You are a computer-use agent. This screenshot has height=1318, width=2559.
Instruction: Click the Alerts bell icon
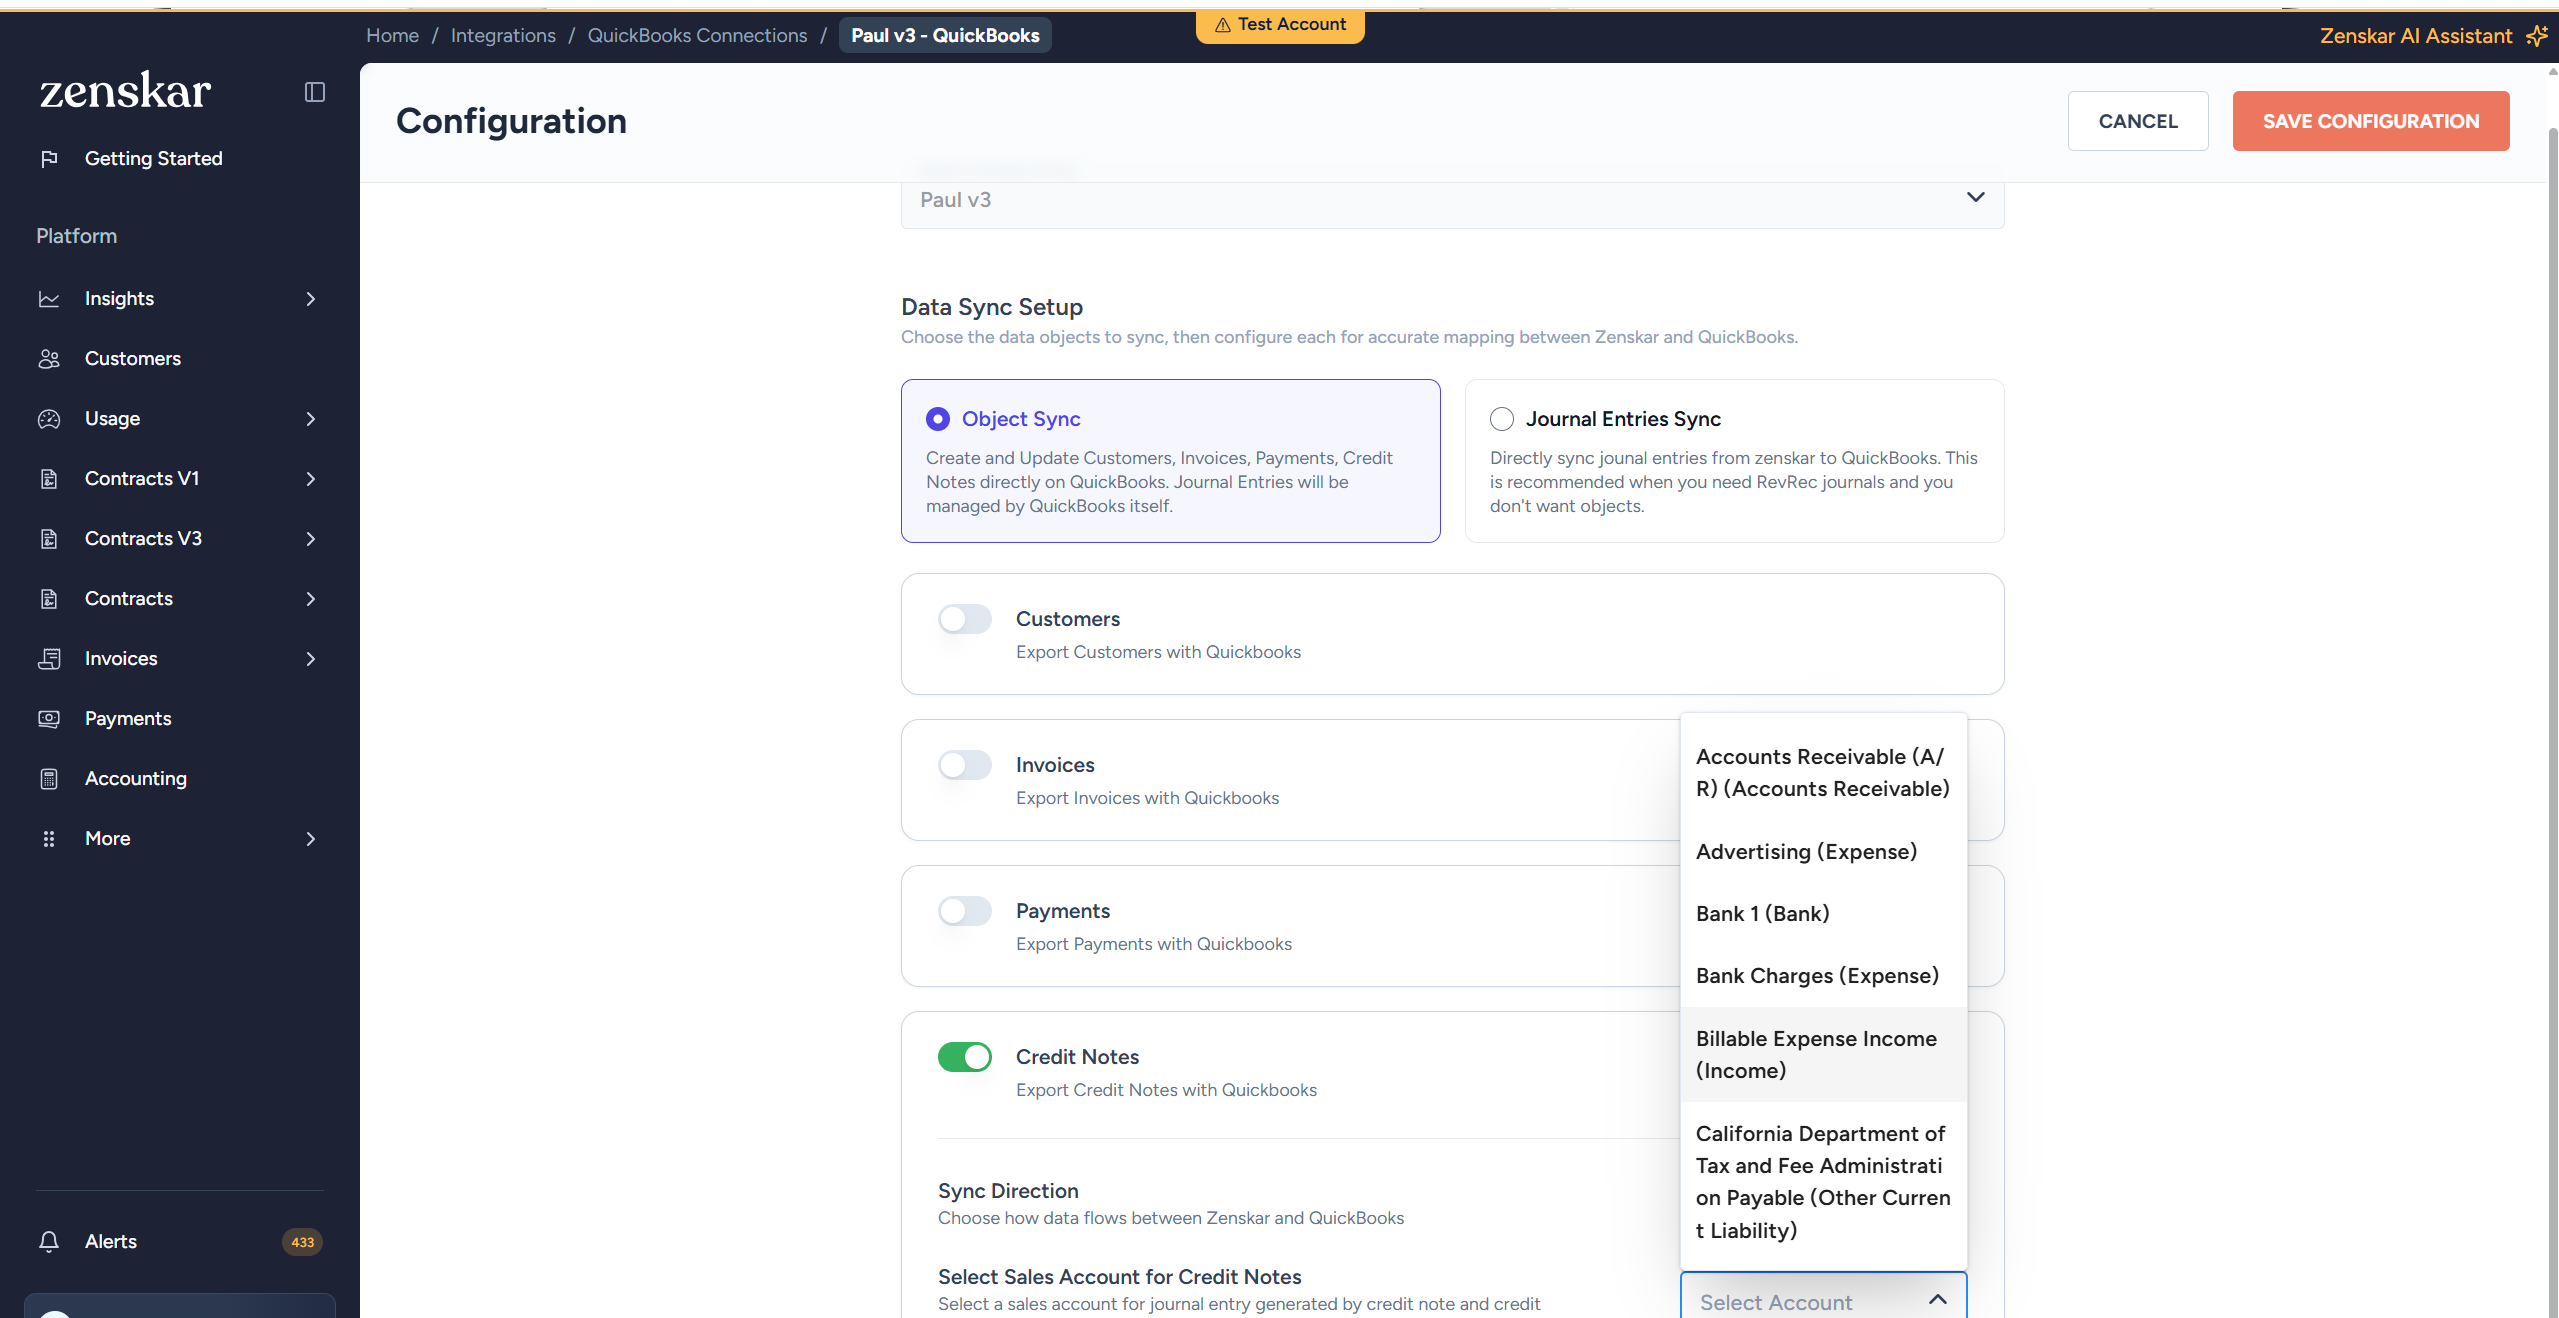click(49, 1241)
